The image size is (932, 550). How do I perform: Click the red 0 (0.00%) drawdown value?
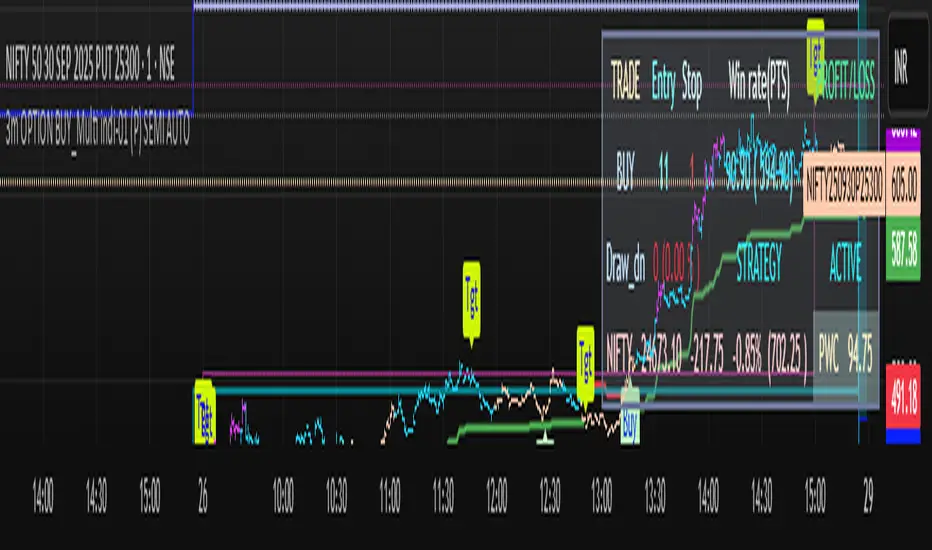[675, 263]
